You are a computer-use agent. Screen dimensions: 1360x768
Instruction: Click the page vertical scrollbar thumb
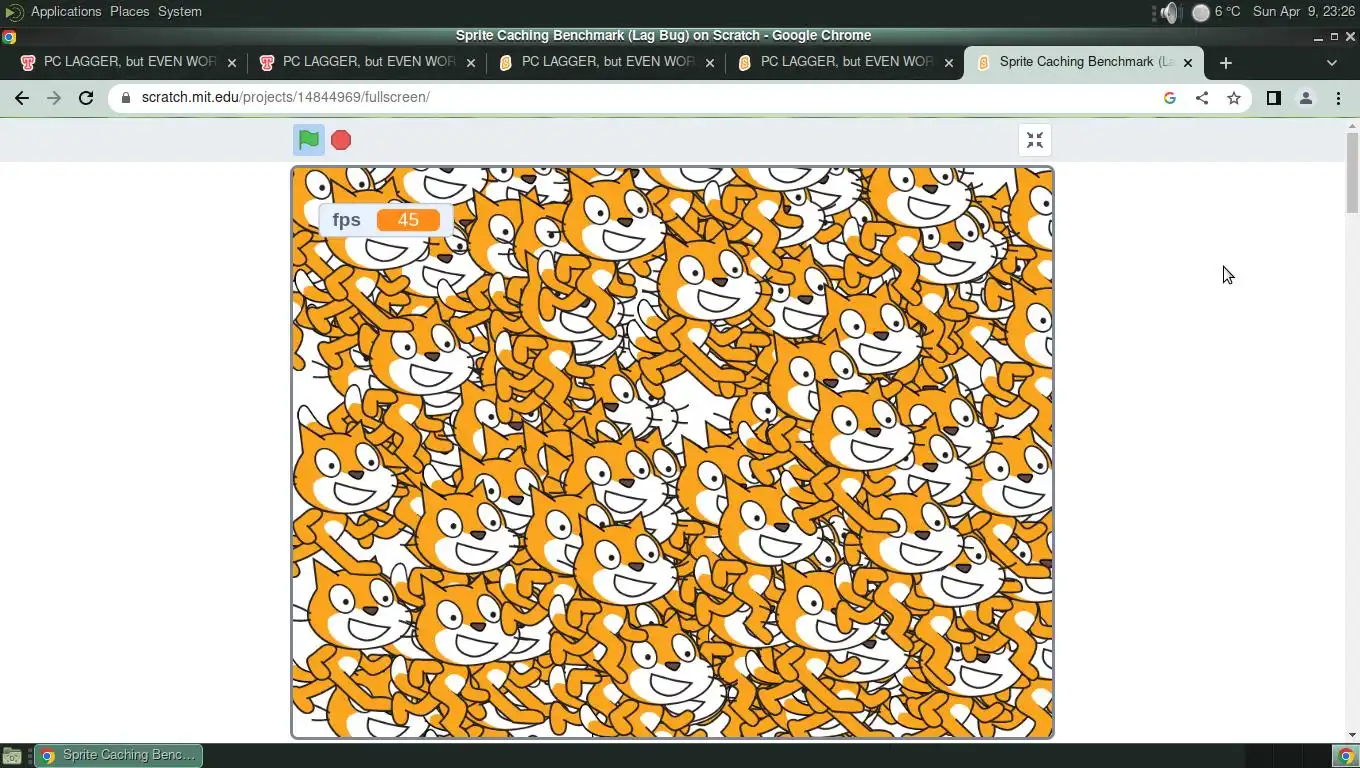tap(1352, 172)
